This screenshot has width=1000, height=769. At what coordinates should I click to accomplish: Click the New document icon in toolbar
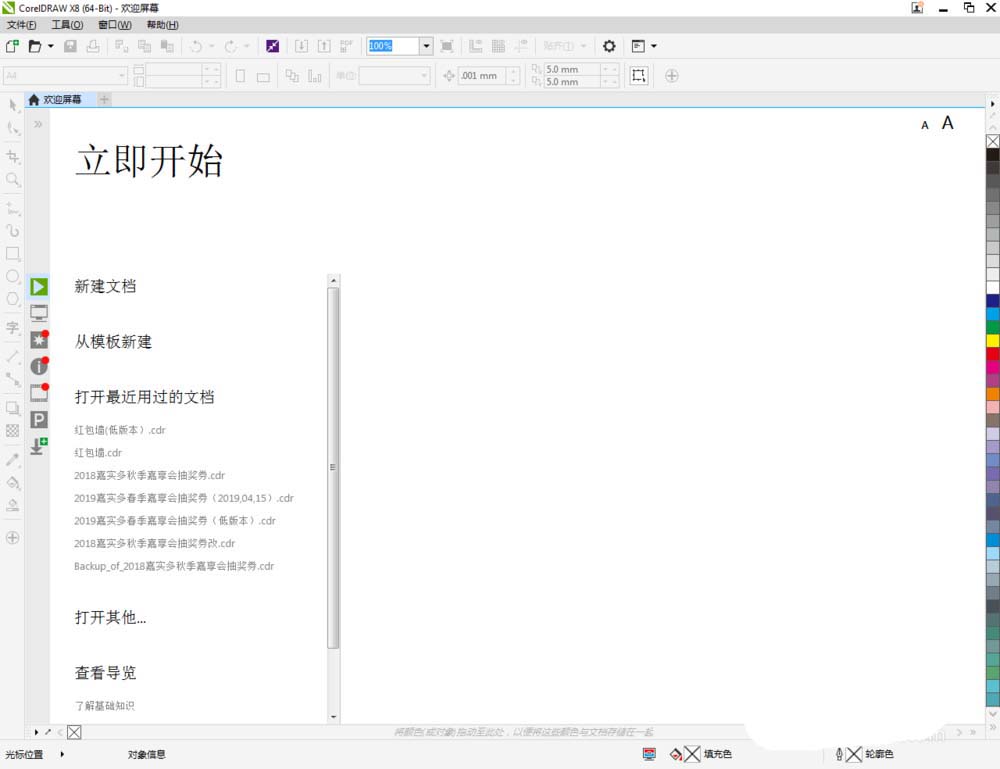tap(12, 46)
